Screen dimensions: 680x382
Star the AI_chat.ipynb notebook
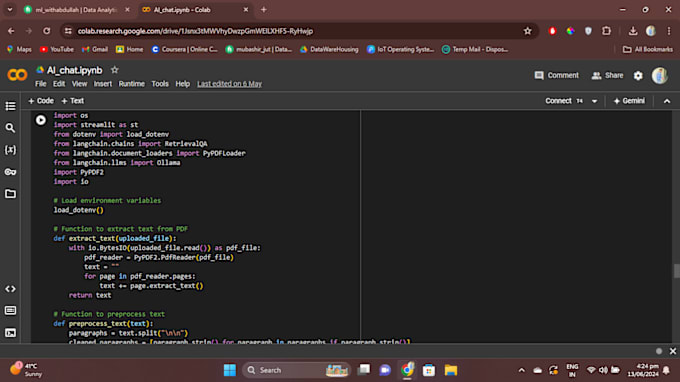[x=114, y=70]
